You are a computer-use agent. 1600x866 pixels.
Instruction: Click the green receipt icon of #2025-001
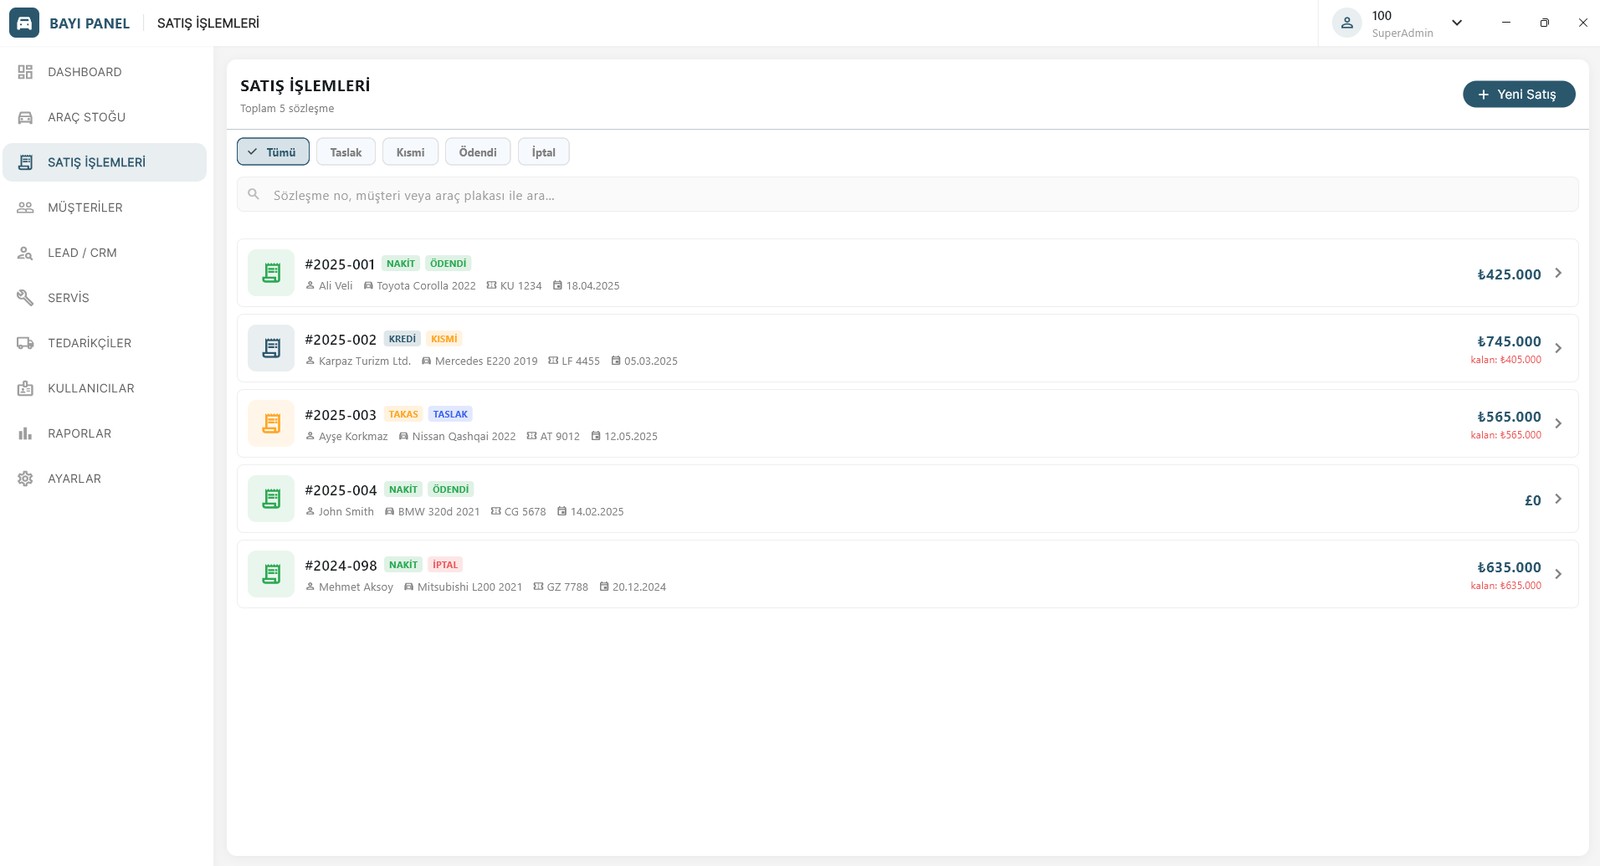point(271,273)
